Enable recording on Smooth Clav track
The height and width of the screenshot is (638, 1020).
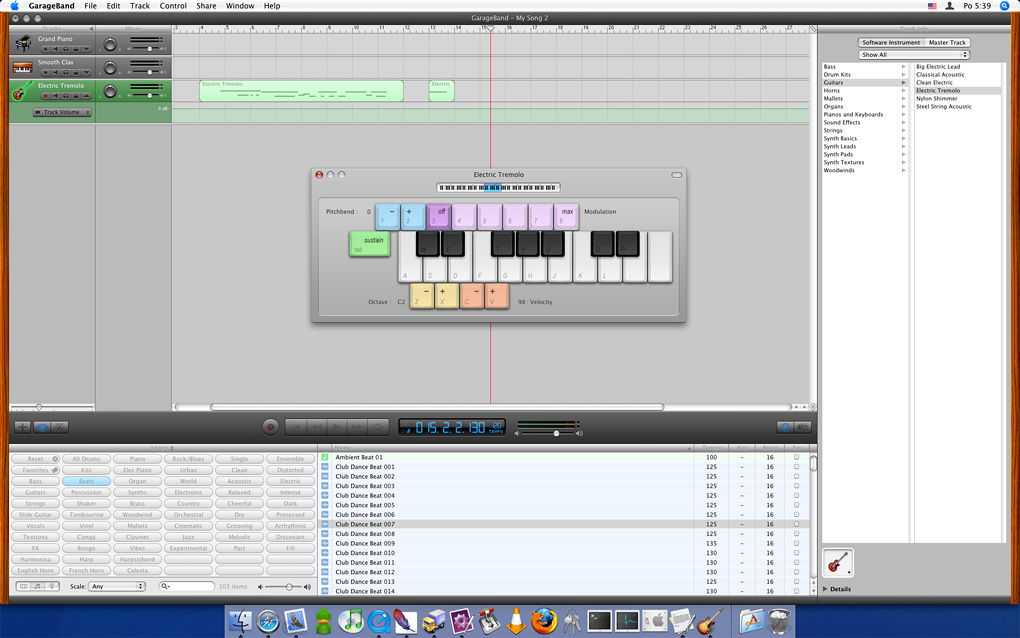pos(46,73)
